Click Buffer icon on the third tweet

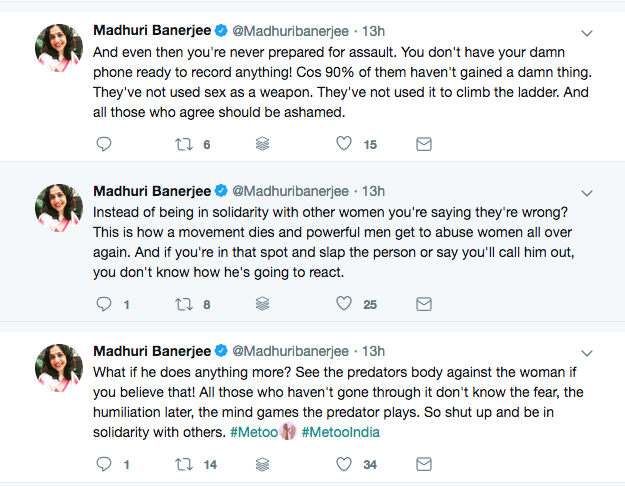(x=262, y=464)
